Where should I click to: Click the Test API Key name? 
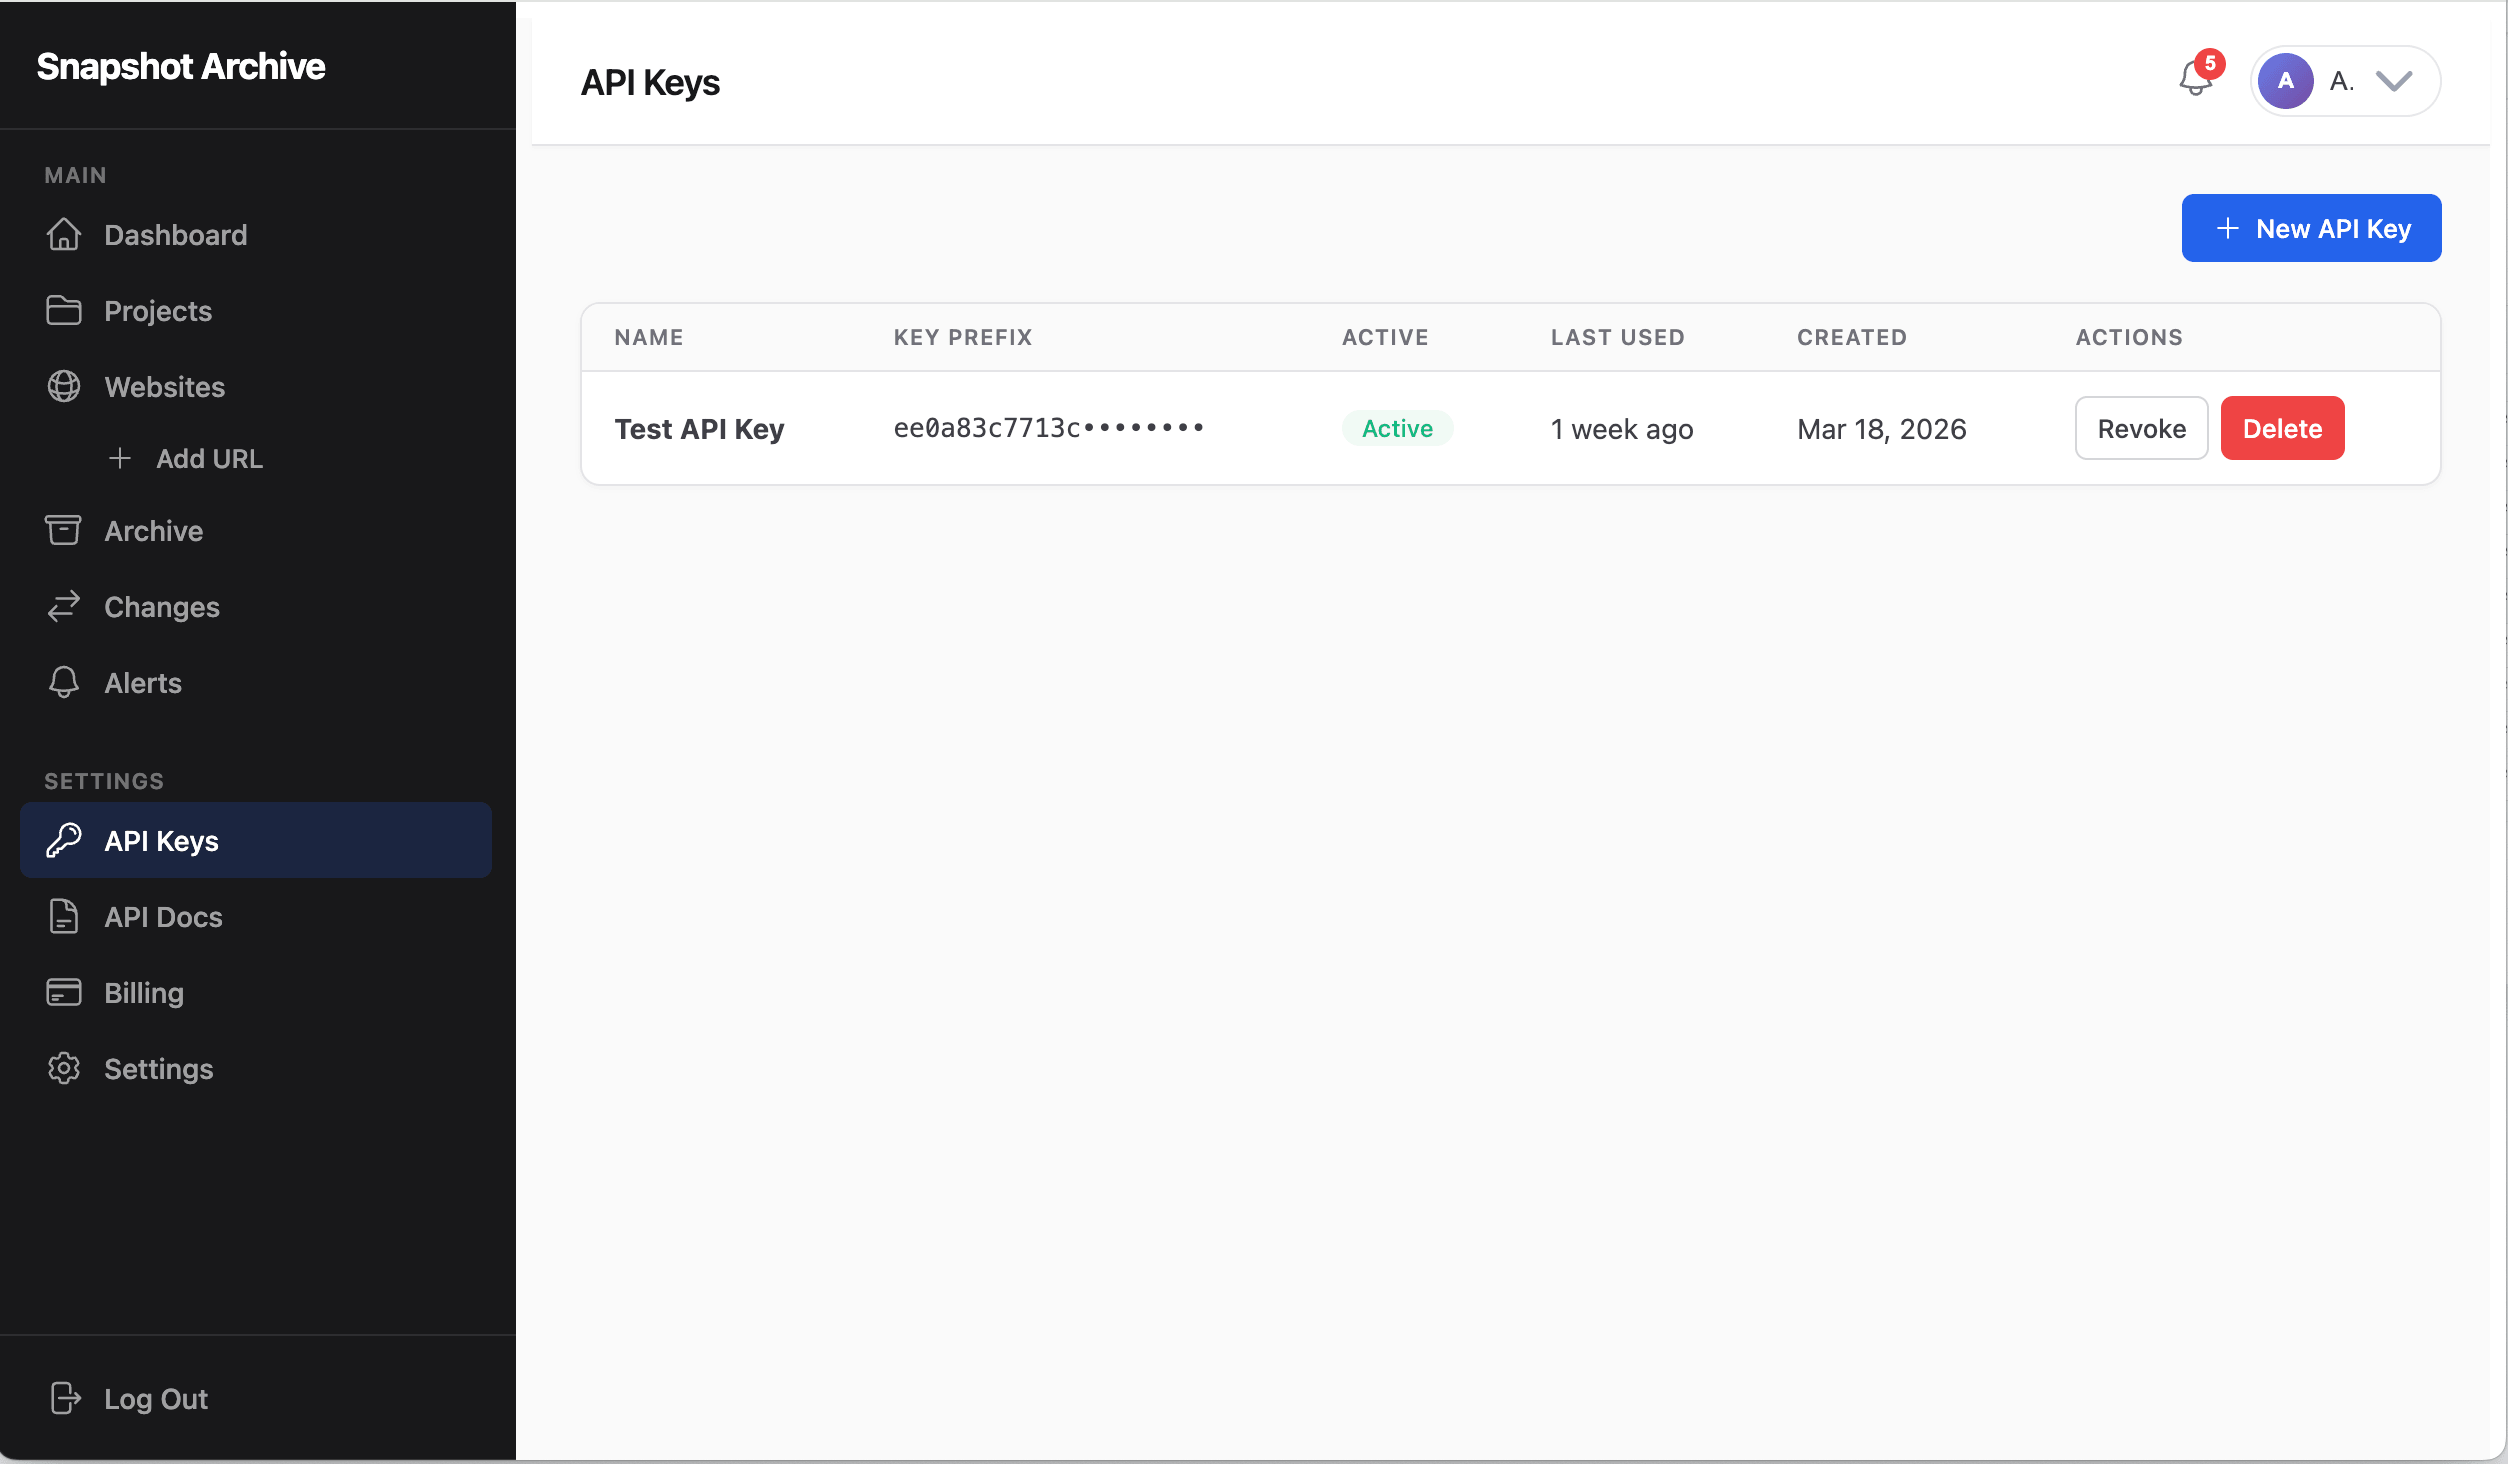[x=699, y=429]
